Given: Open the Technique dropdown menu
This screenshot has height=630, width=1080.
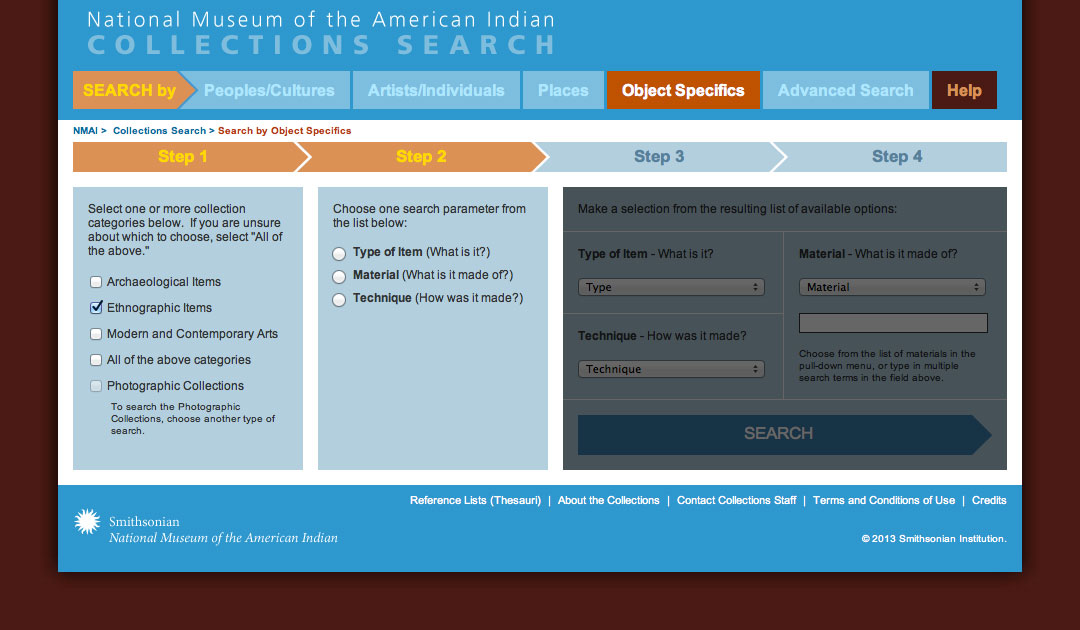Looking at the screenshot, I should 671,369.
